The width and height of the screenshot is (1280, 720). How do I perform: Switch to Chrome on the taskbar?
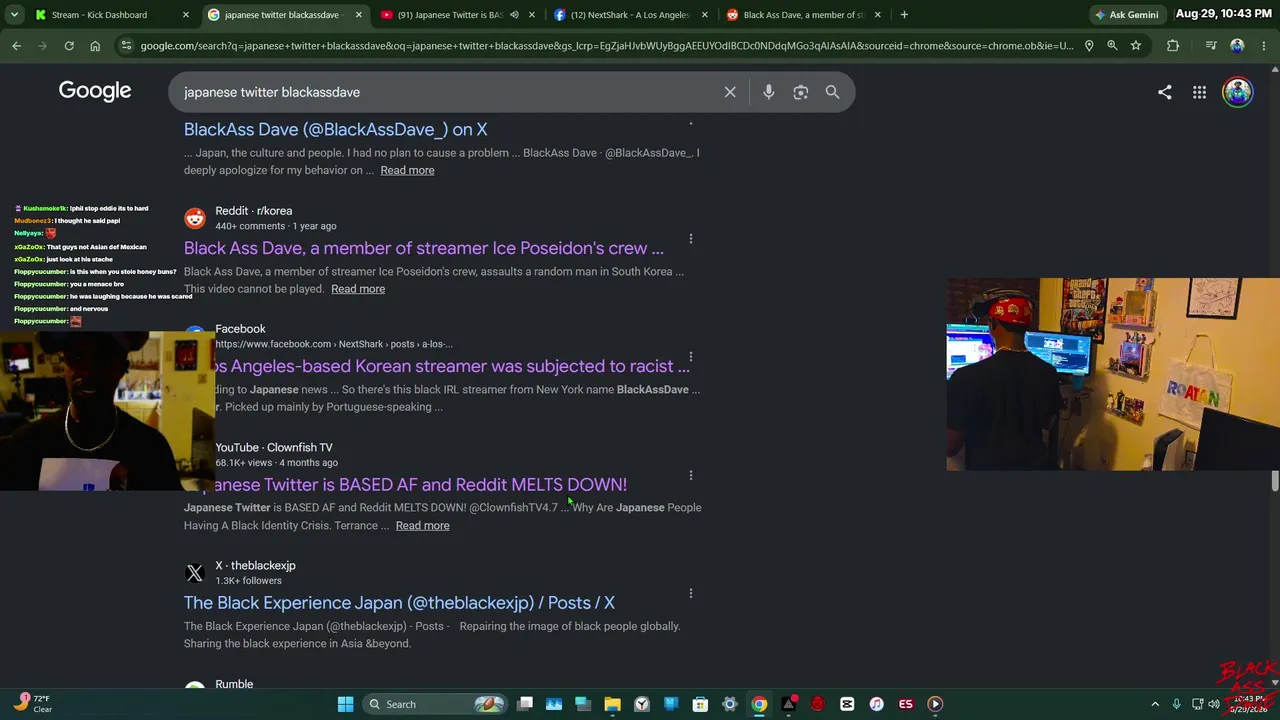(759, 704)
